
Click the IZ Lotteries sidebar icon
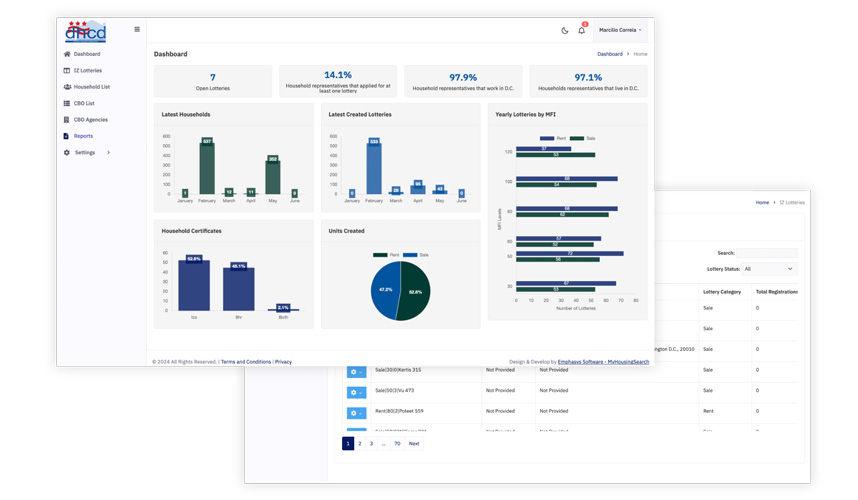point(67,71)
